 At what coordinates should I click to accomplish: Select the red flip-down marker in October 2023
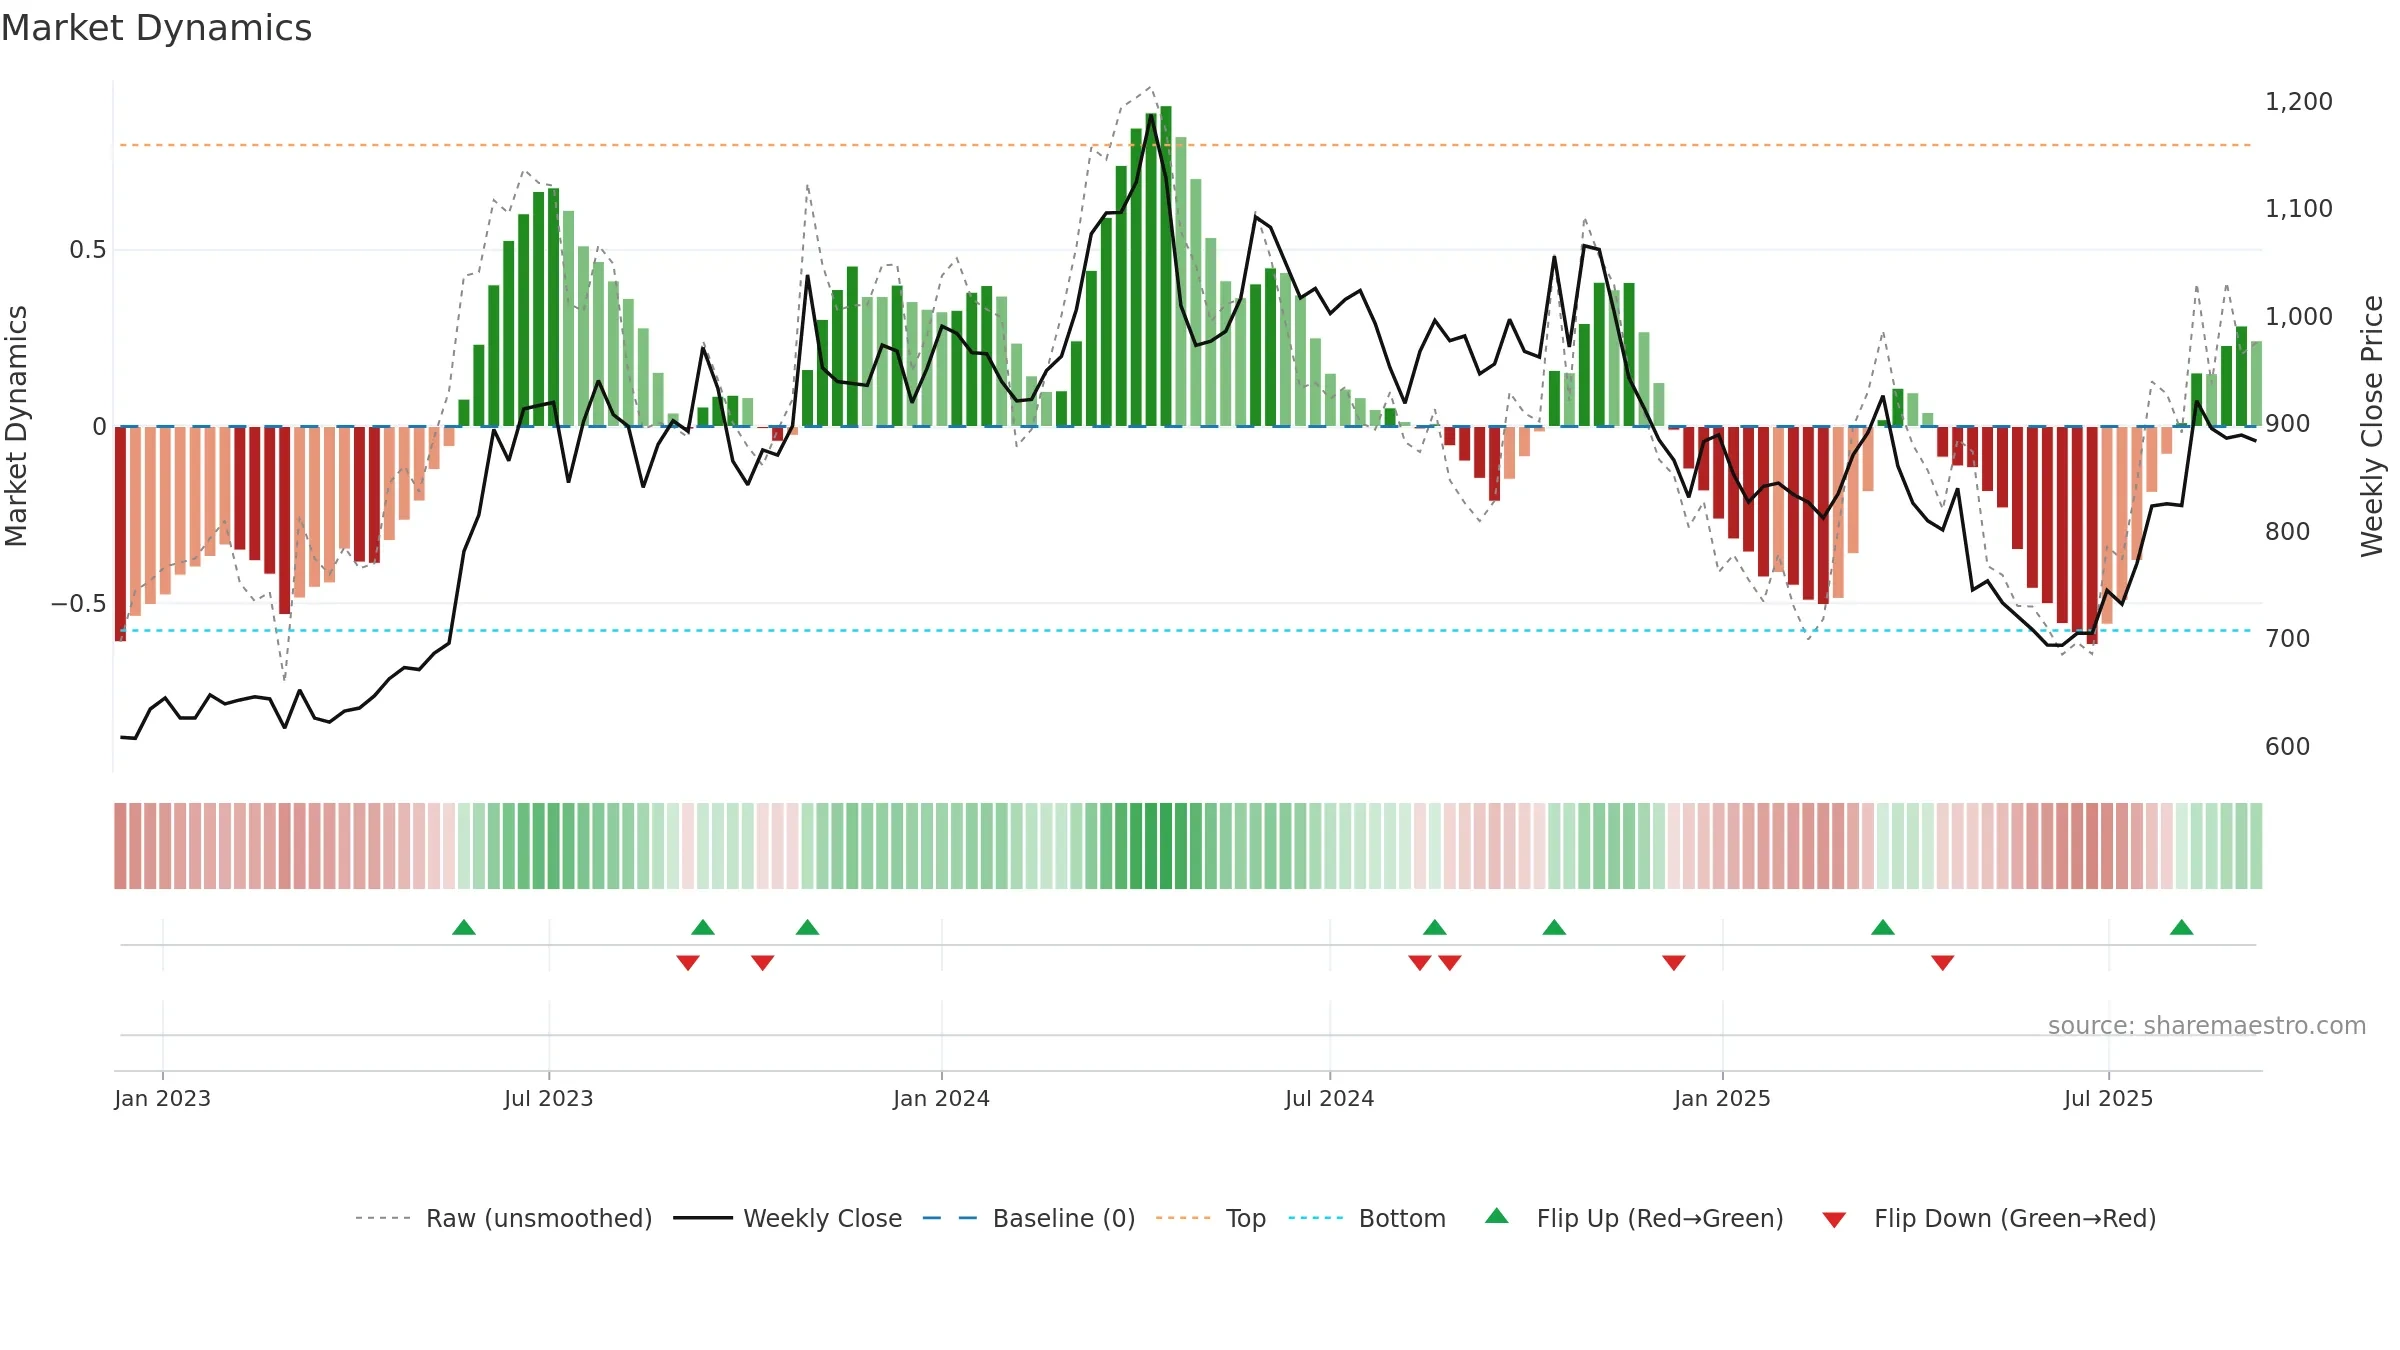coord(763,963)
